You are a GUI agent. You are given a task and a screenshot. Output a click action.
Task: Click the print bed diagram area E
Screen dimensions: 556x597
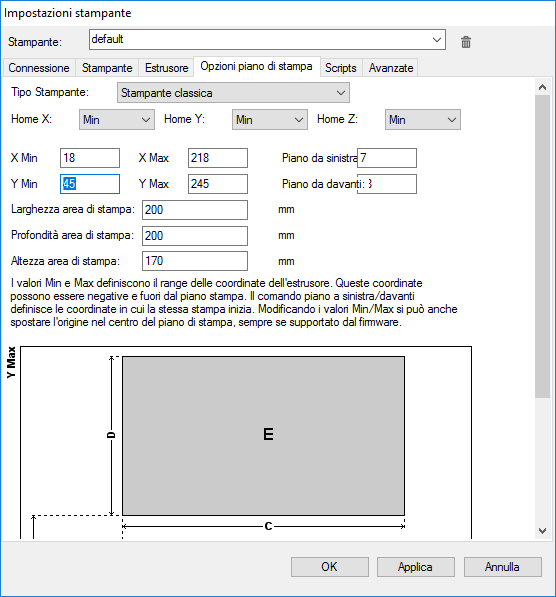click(264, 436)
